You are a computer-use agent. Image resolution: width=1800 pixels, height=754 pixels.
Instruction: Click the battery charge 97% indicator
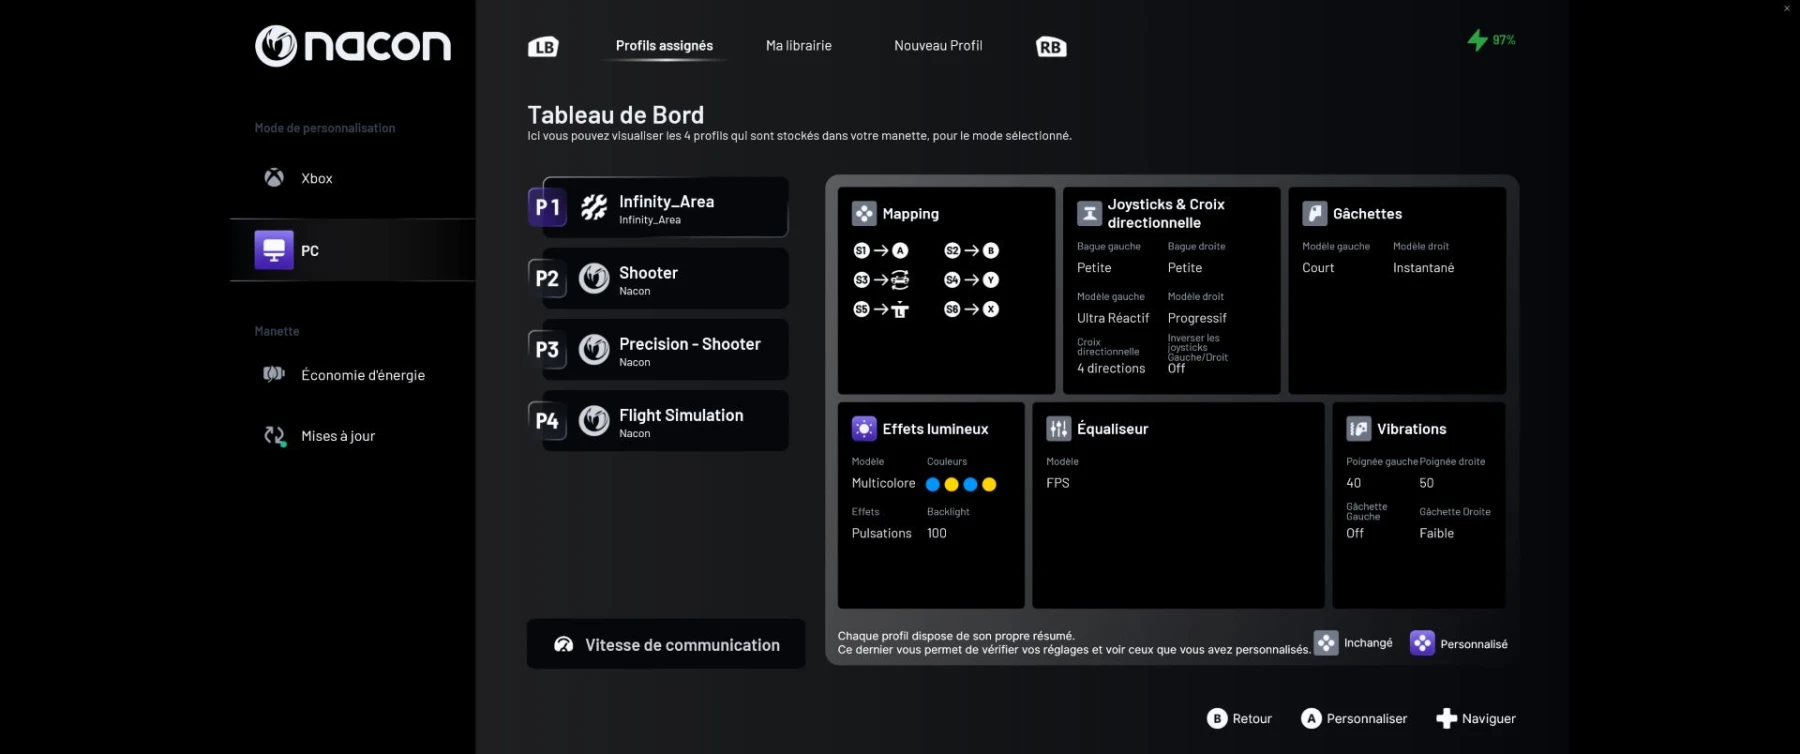pyautogui.click(x=1491, y=40)
